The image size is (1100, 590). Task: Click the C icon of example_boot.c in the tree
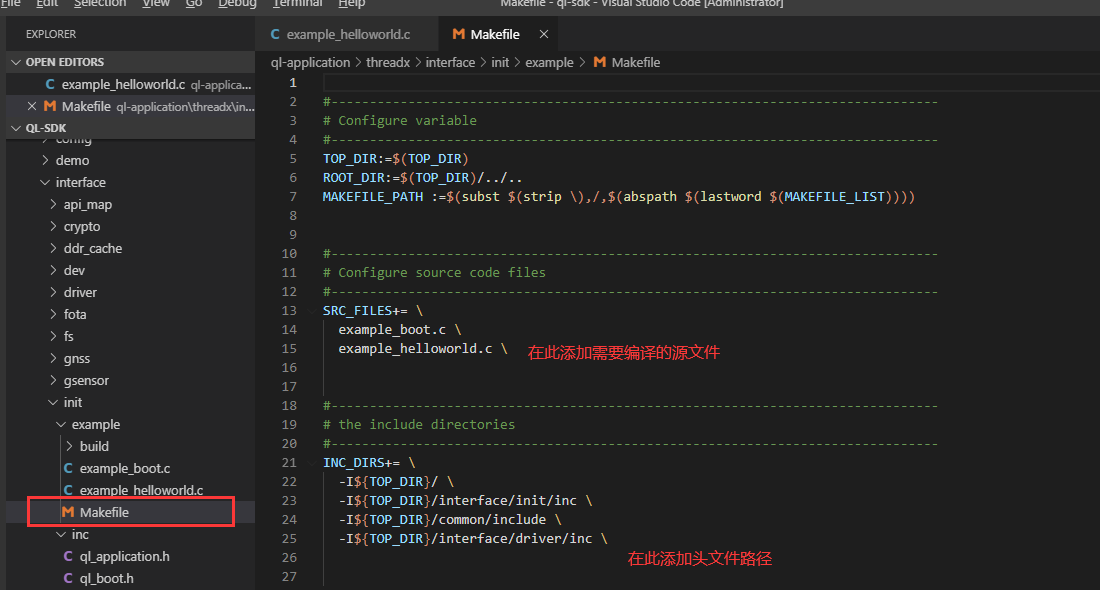(68, 468)
